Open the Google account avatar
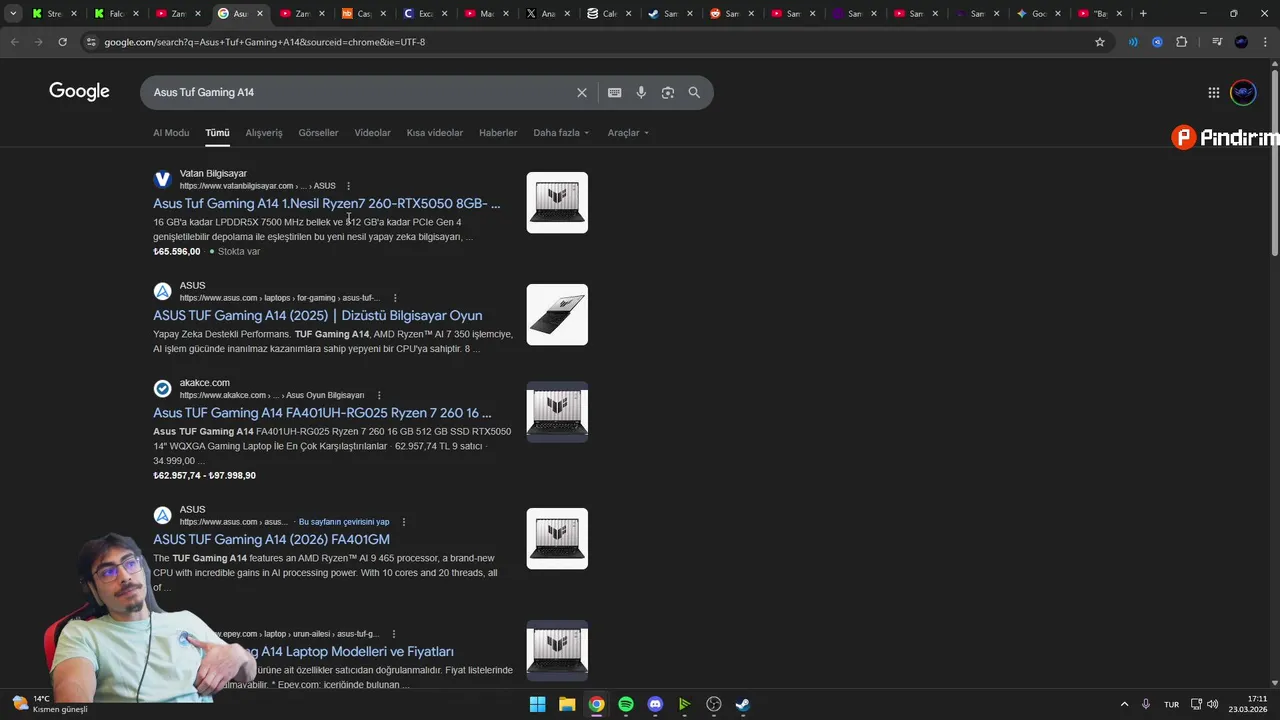The width and height of the screenshot is (1280, 720). (x=1243, y=92)
